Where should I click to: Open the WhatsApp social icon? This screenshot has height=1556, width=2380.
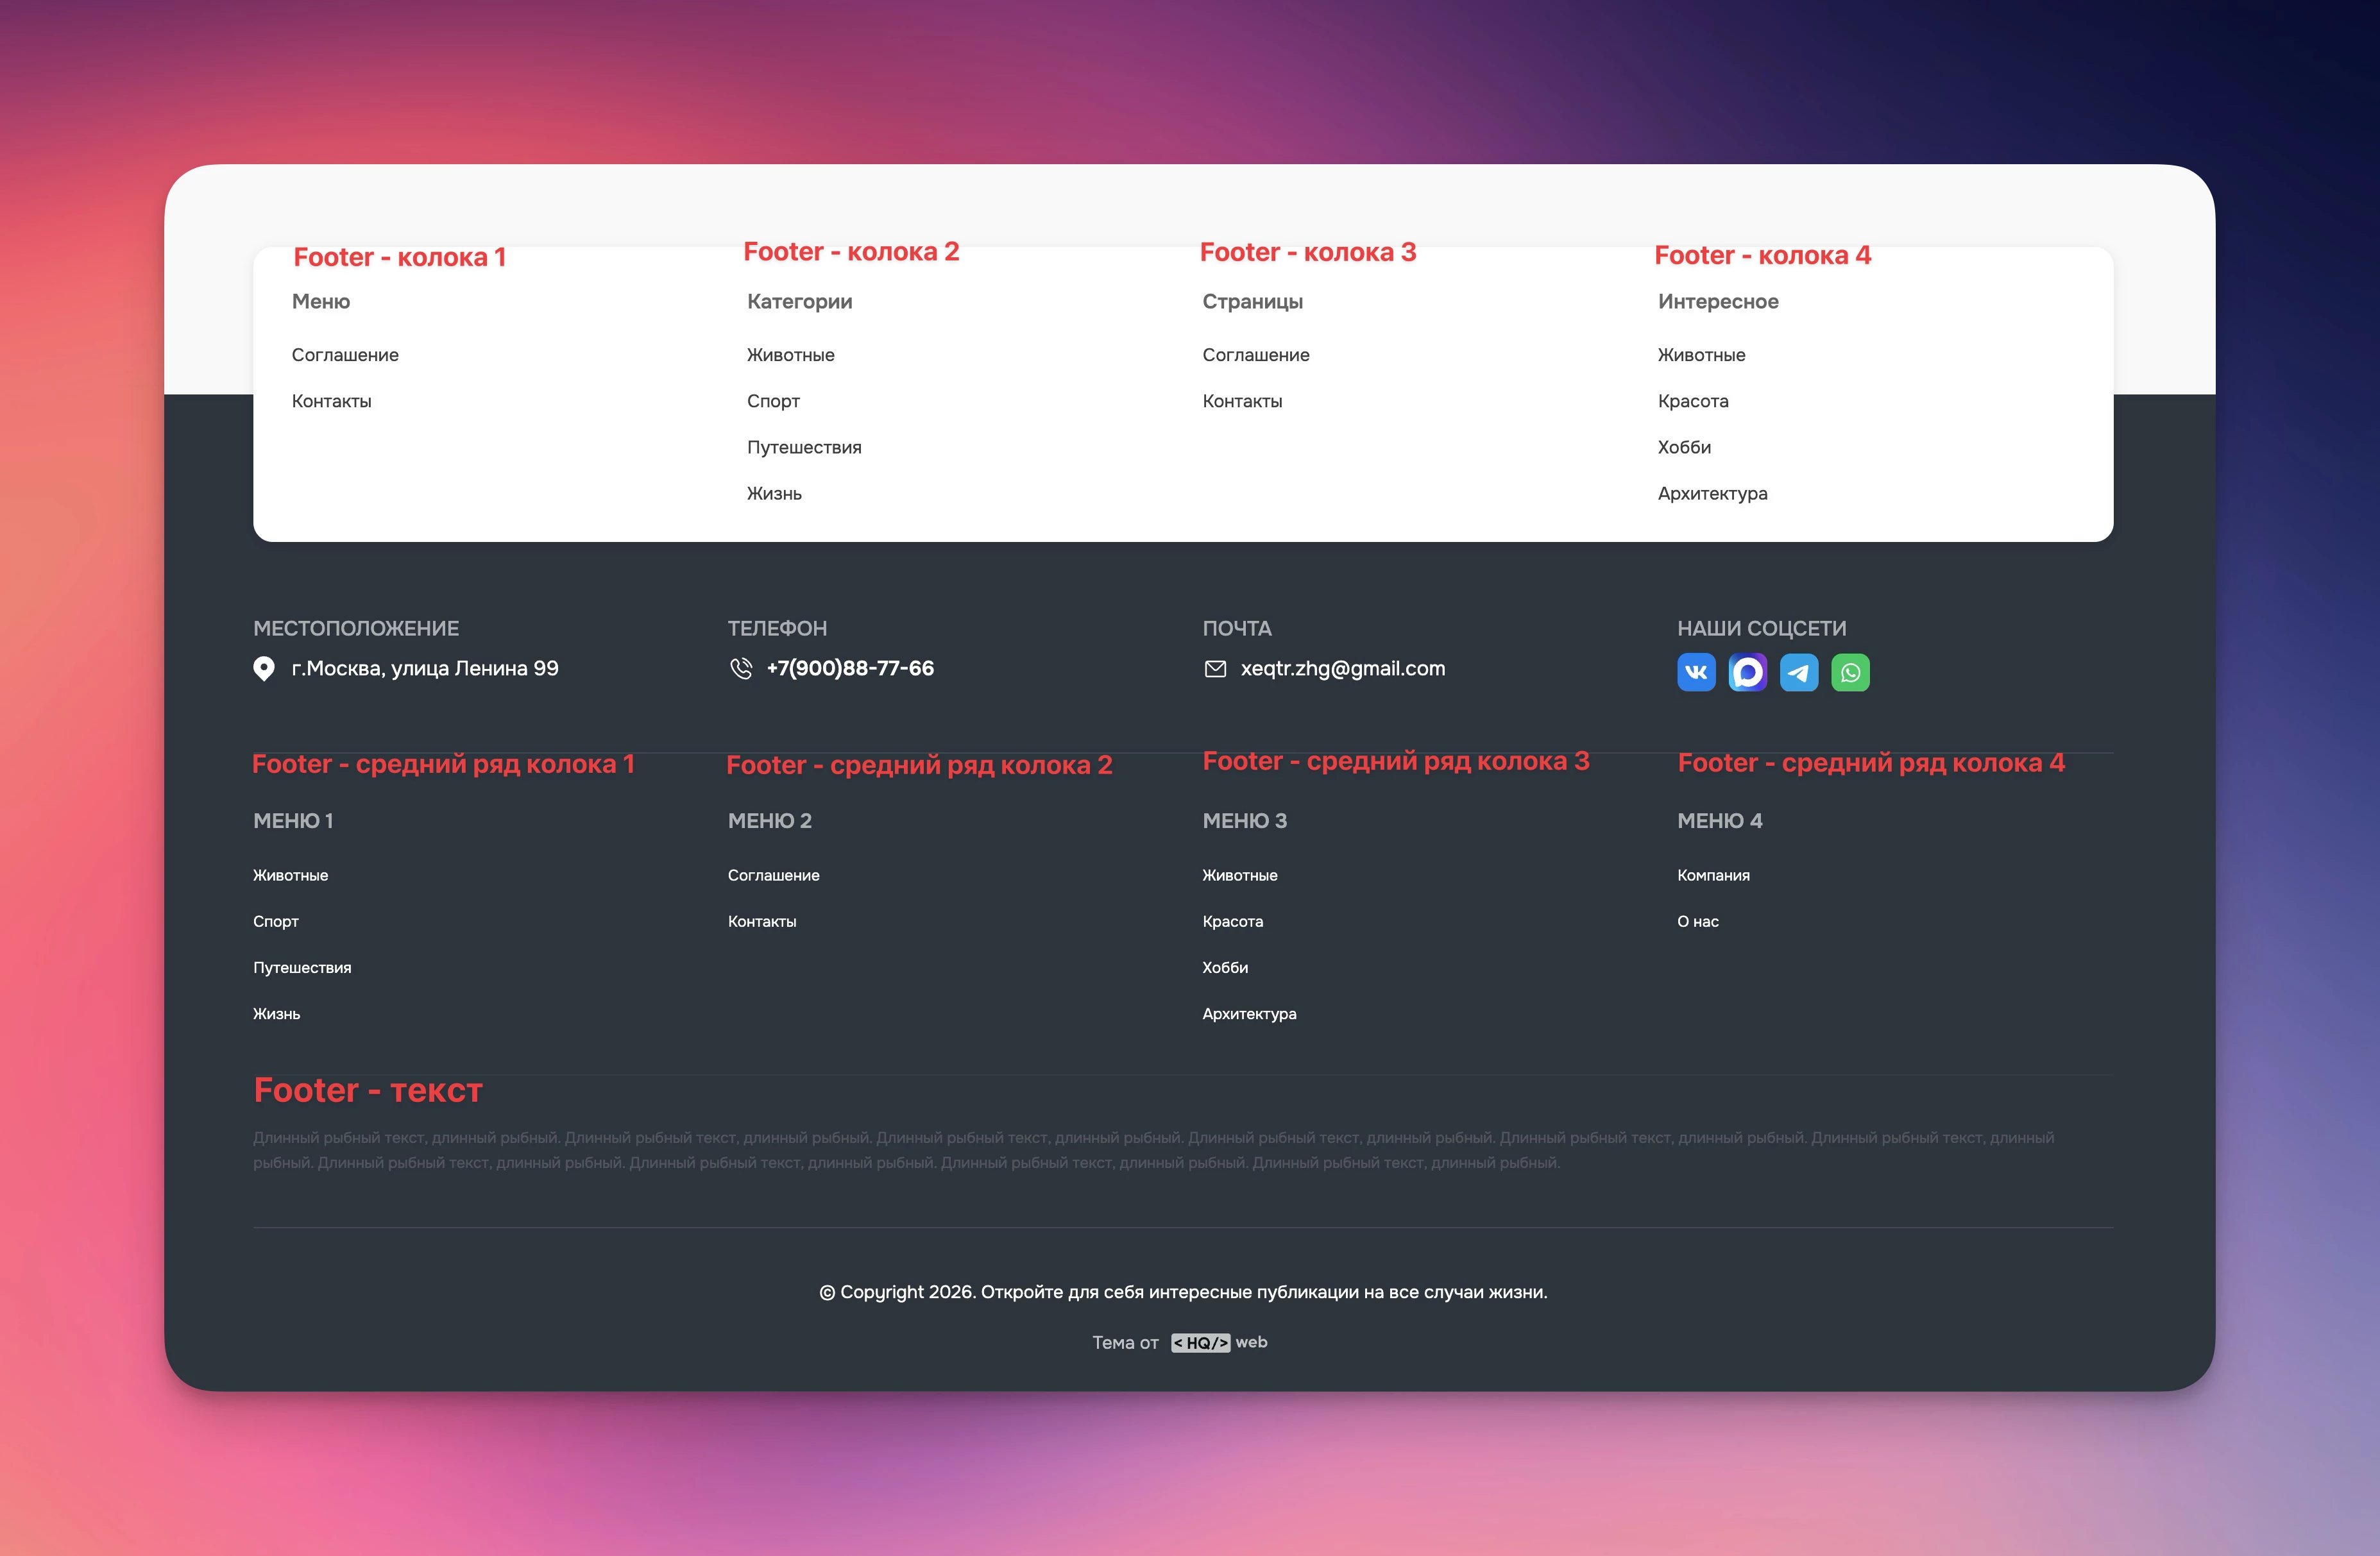(x=1850, y=672)
